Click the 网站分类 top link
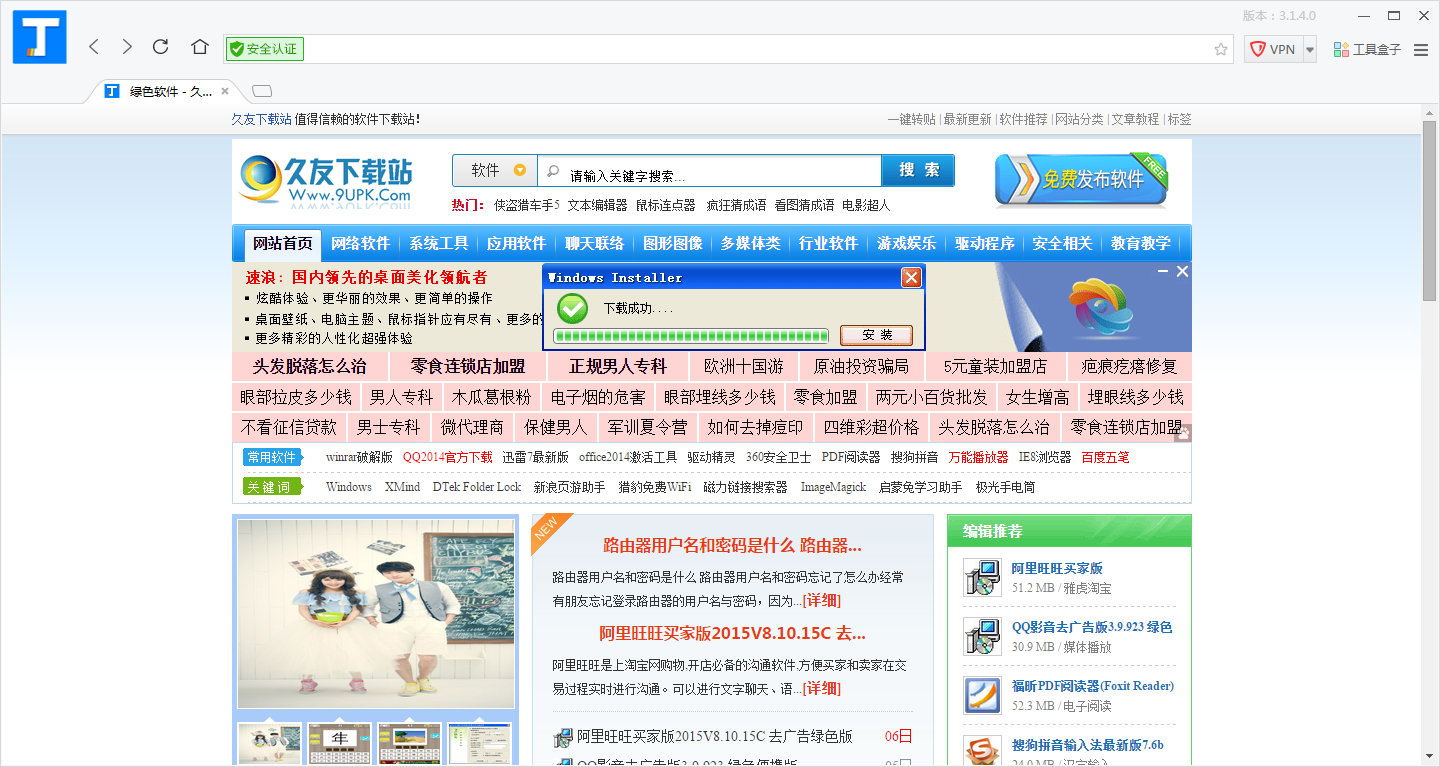 (1079, 119)
